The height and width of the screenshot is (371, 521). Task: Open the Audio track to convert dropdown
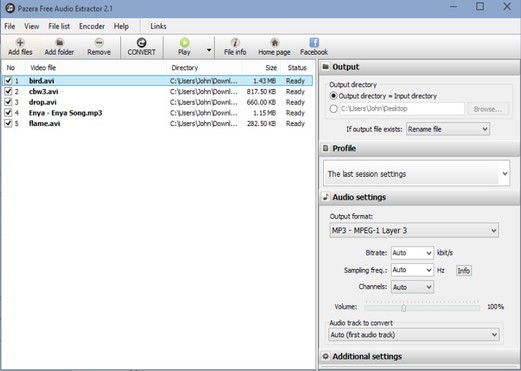[414, 334]
